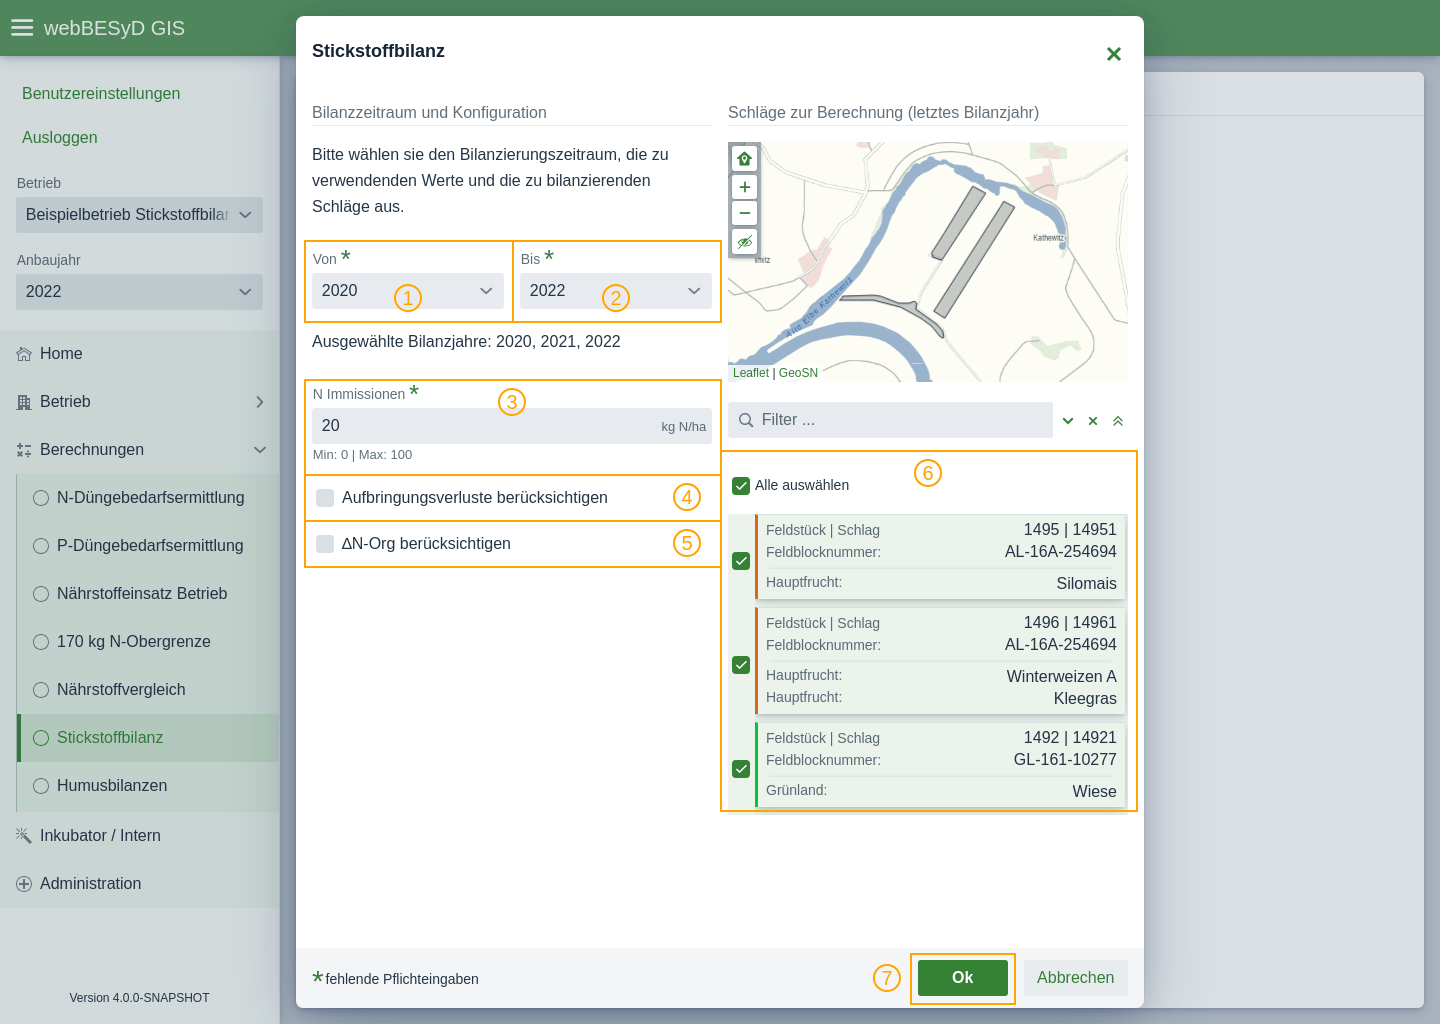This screenshot has height=1024, width=1440.
Task: Click 'Version 4.0.0-SNAPSHOT' text
Action: pyautogui.click(x=139, y=998)
